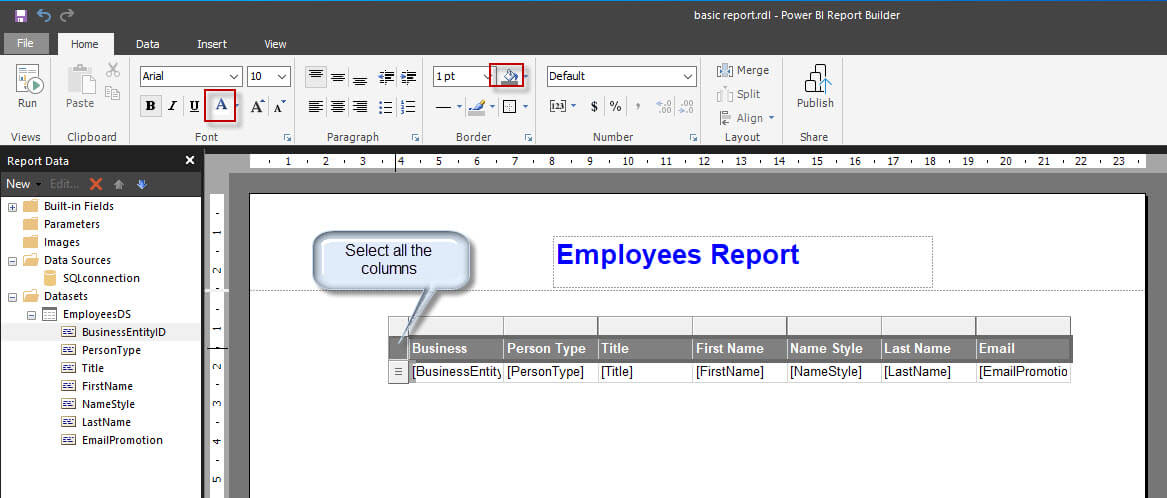The width and height of the screenshot is (1167, 498).
Task: Click the Cut scissors icon
Action: tap(112, 70)
